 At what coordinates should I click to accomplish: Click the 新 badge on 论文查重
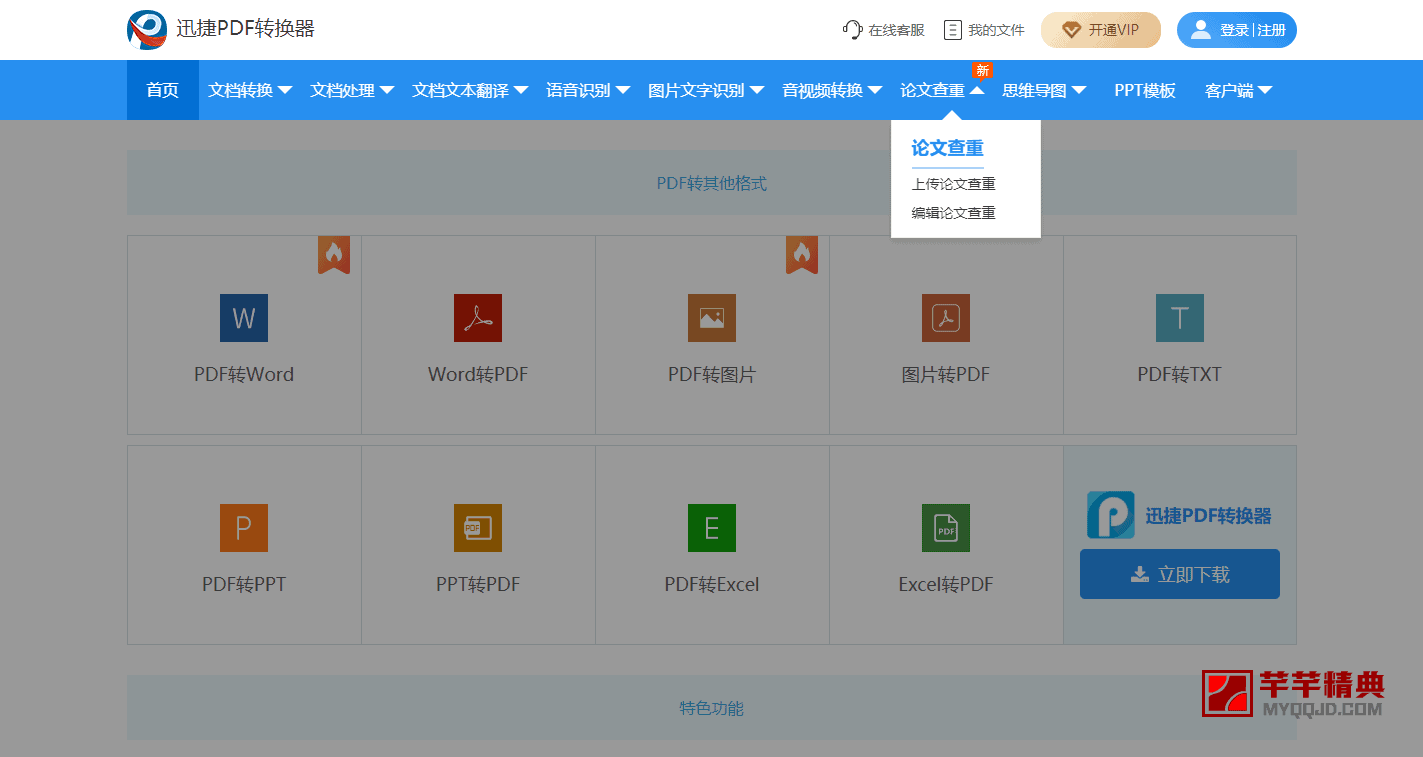pos(982,70)
